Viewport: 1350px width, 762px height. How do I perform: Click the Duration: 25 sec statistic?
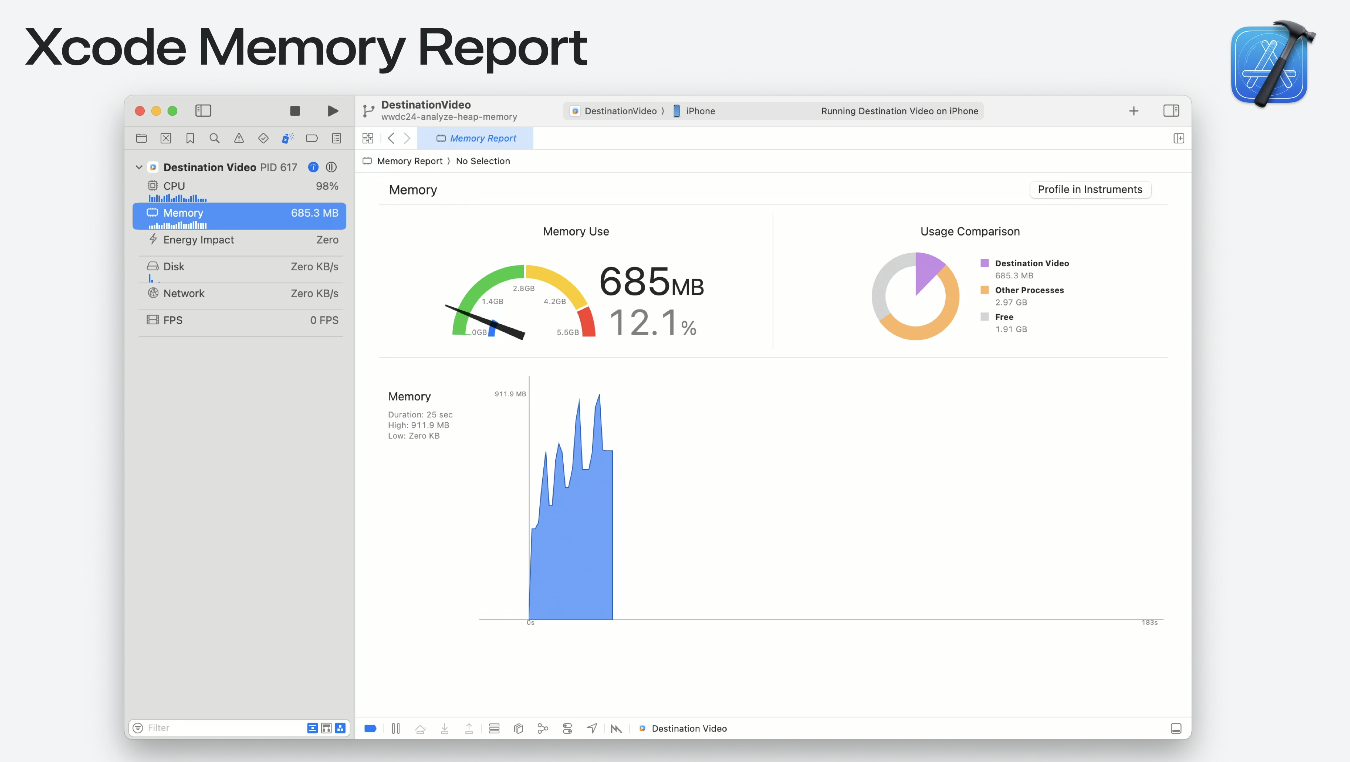420,414
